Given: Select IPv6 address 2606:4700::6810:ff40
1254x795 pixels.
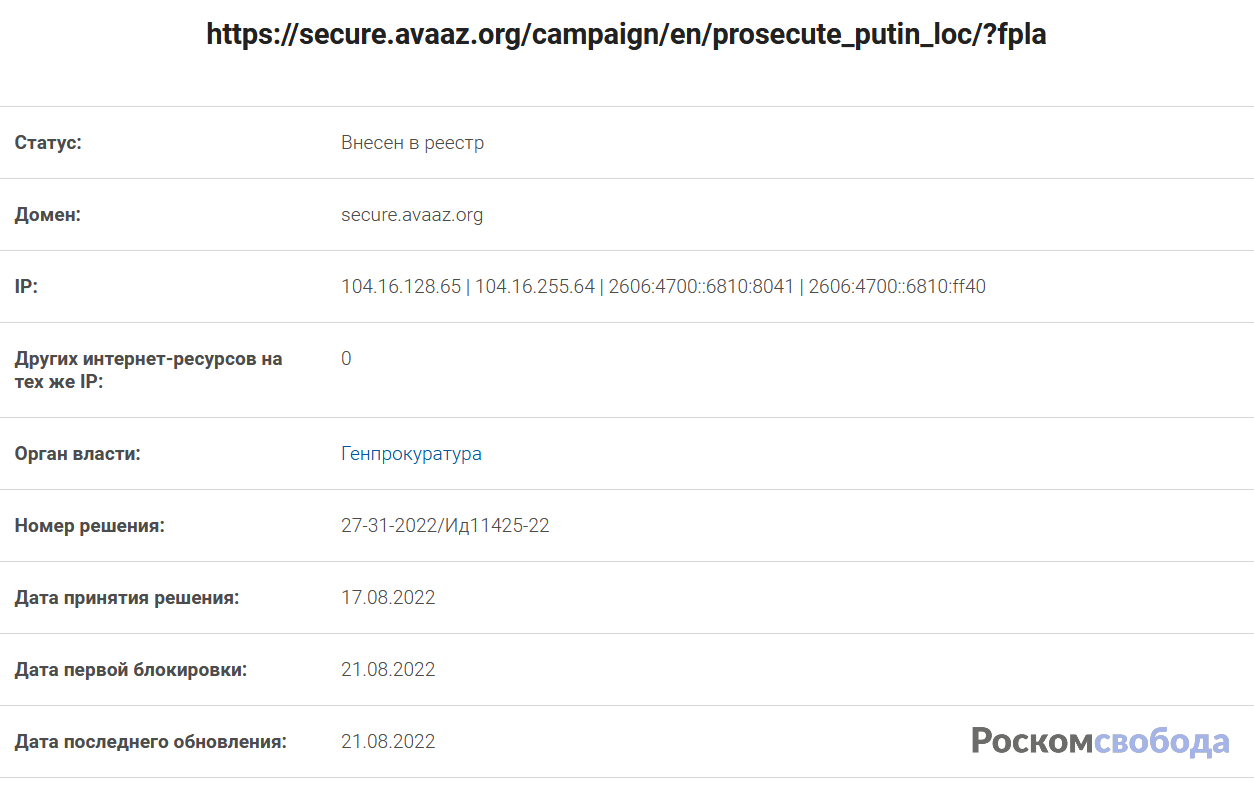Looking at the screenshot, I should 897,287.
